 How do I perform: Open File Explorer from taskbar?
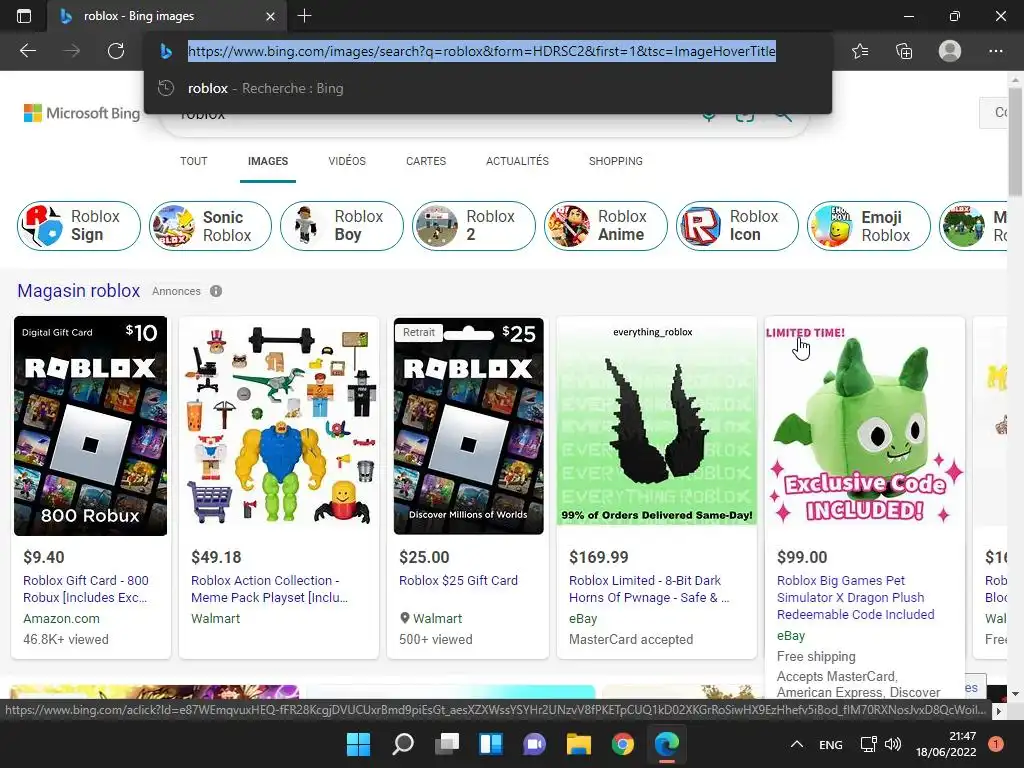point(579,744)
